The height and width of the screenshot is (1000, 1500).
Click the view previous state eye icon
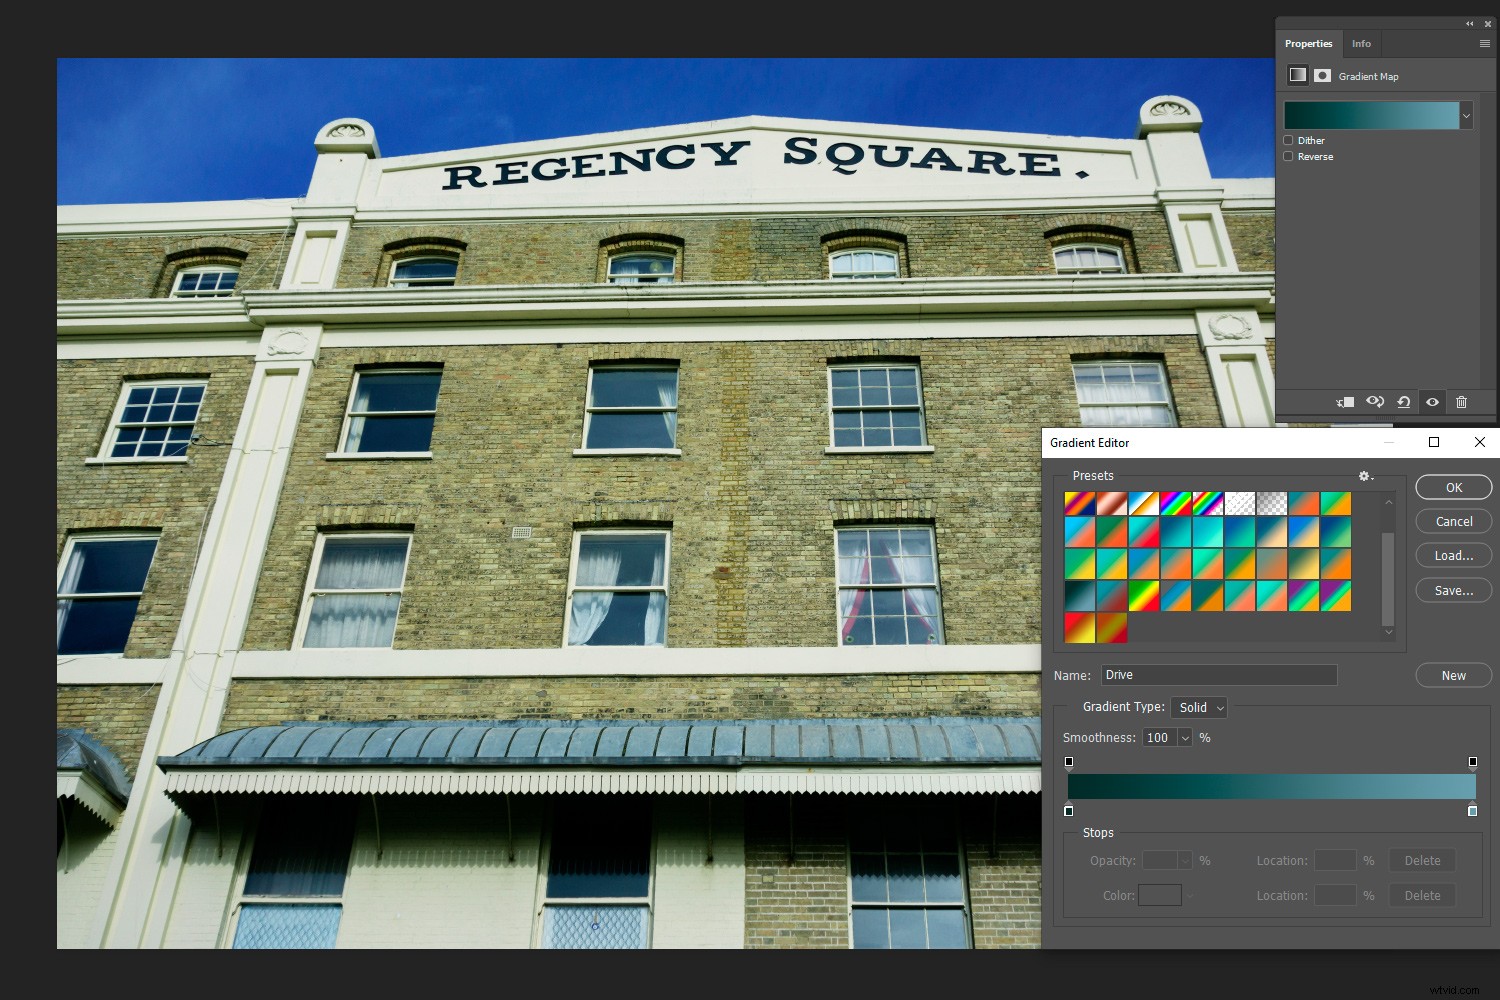point(1375,402)
